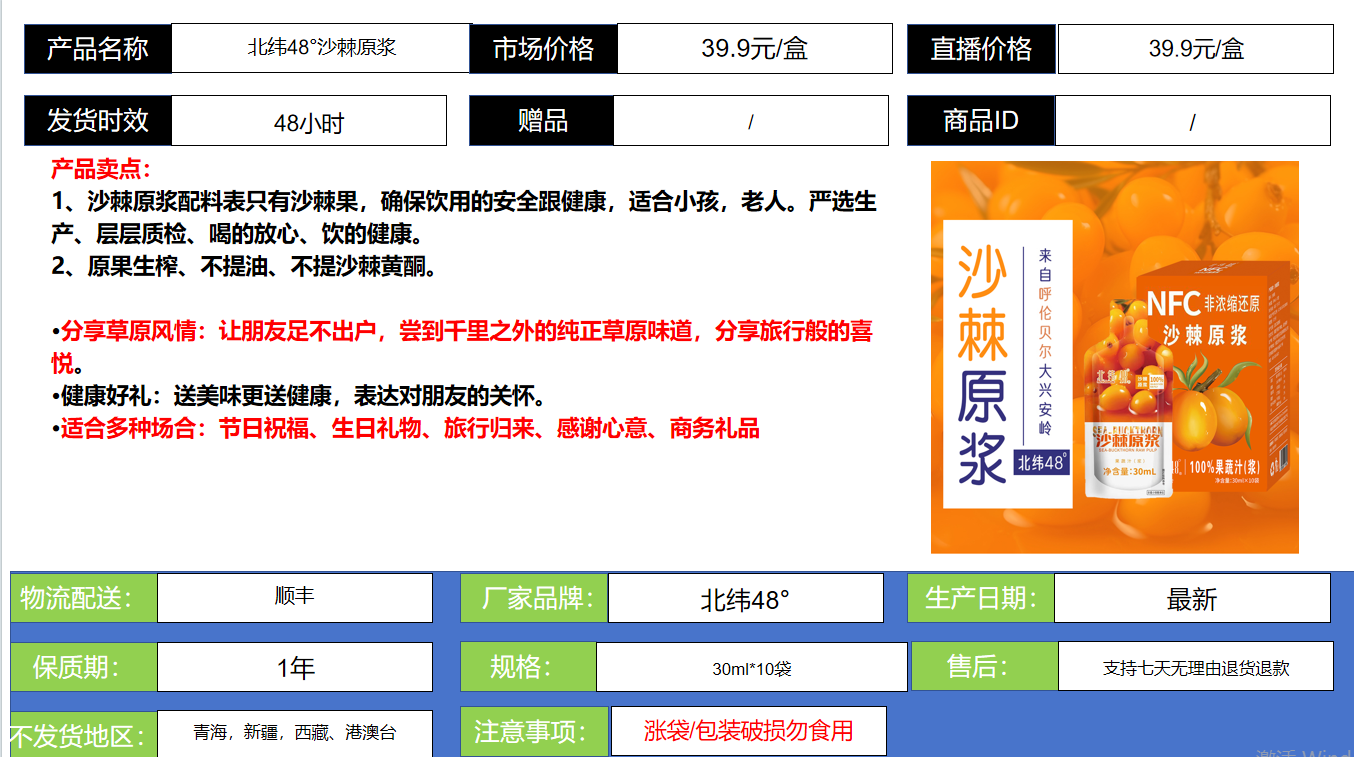Screen dimensions: 1354x757
Task: Click the 分享草原风情 bullet text
Action: pos(460,332)
